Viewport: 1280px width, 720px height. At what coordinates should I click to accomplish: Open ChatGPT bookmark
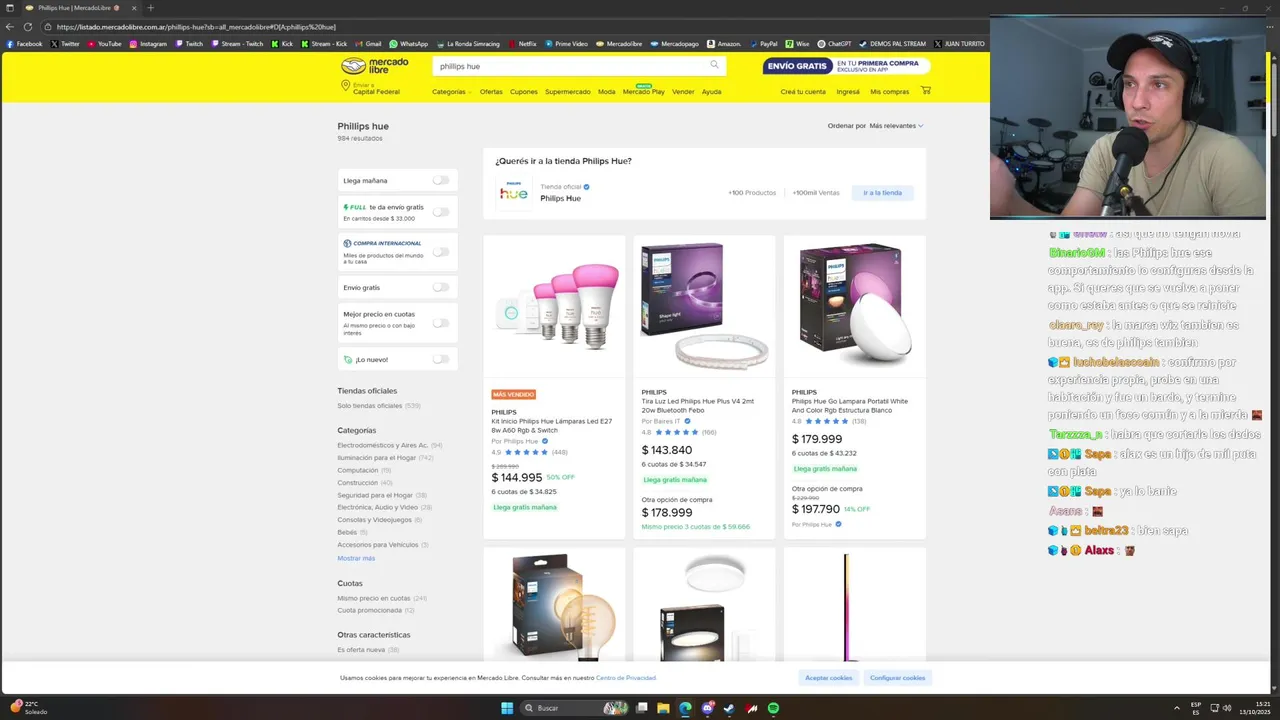[x=834, y=44]
